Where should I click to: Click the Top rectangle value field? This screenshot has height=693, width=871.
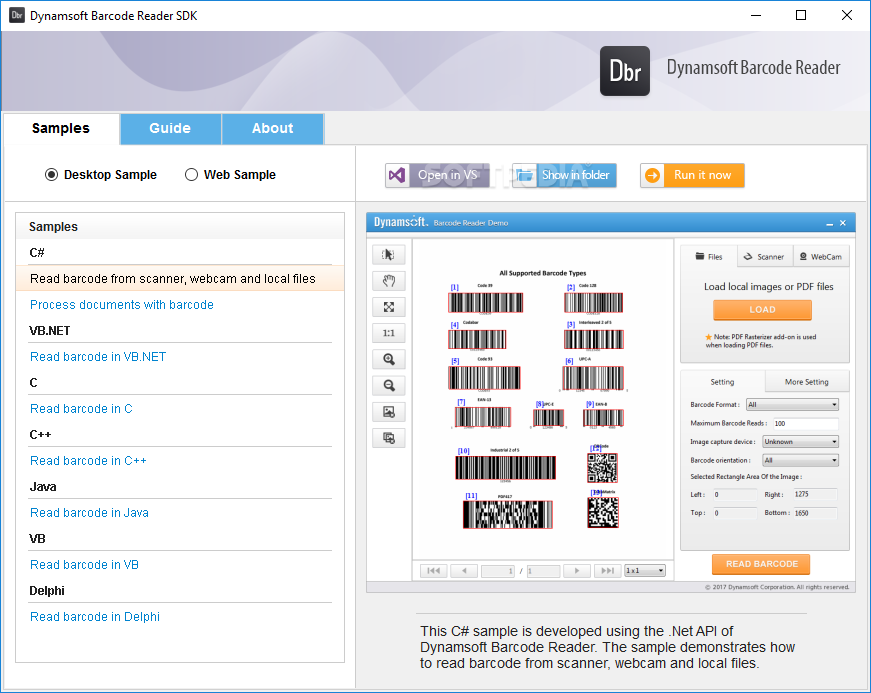[734, 513]
